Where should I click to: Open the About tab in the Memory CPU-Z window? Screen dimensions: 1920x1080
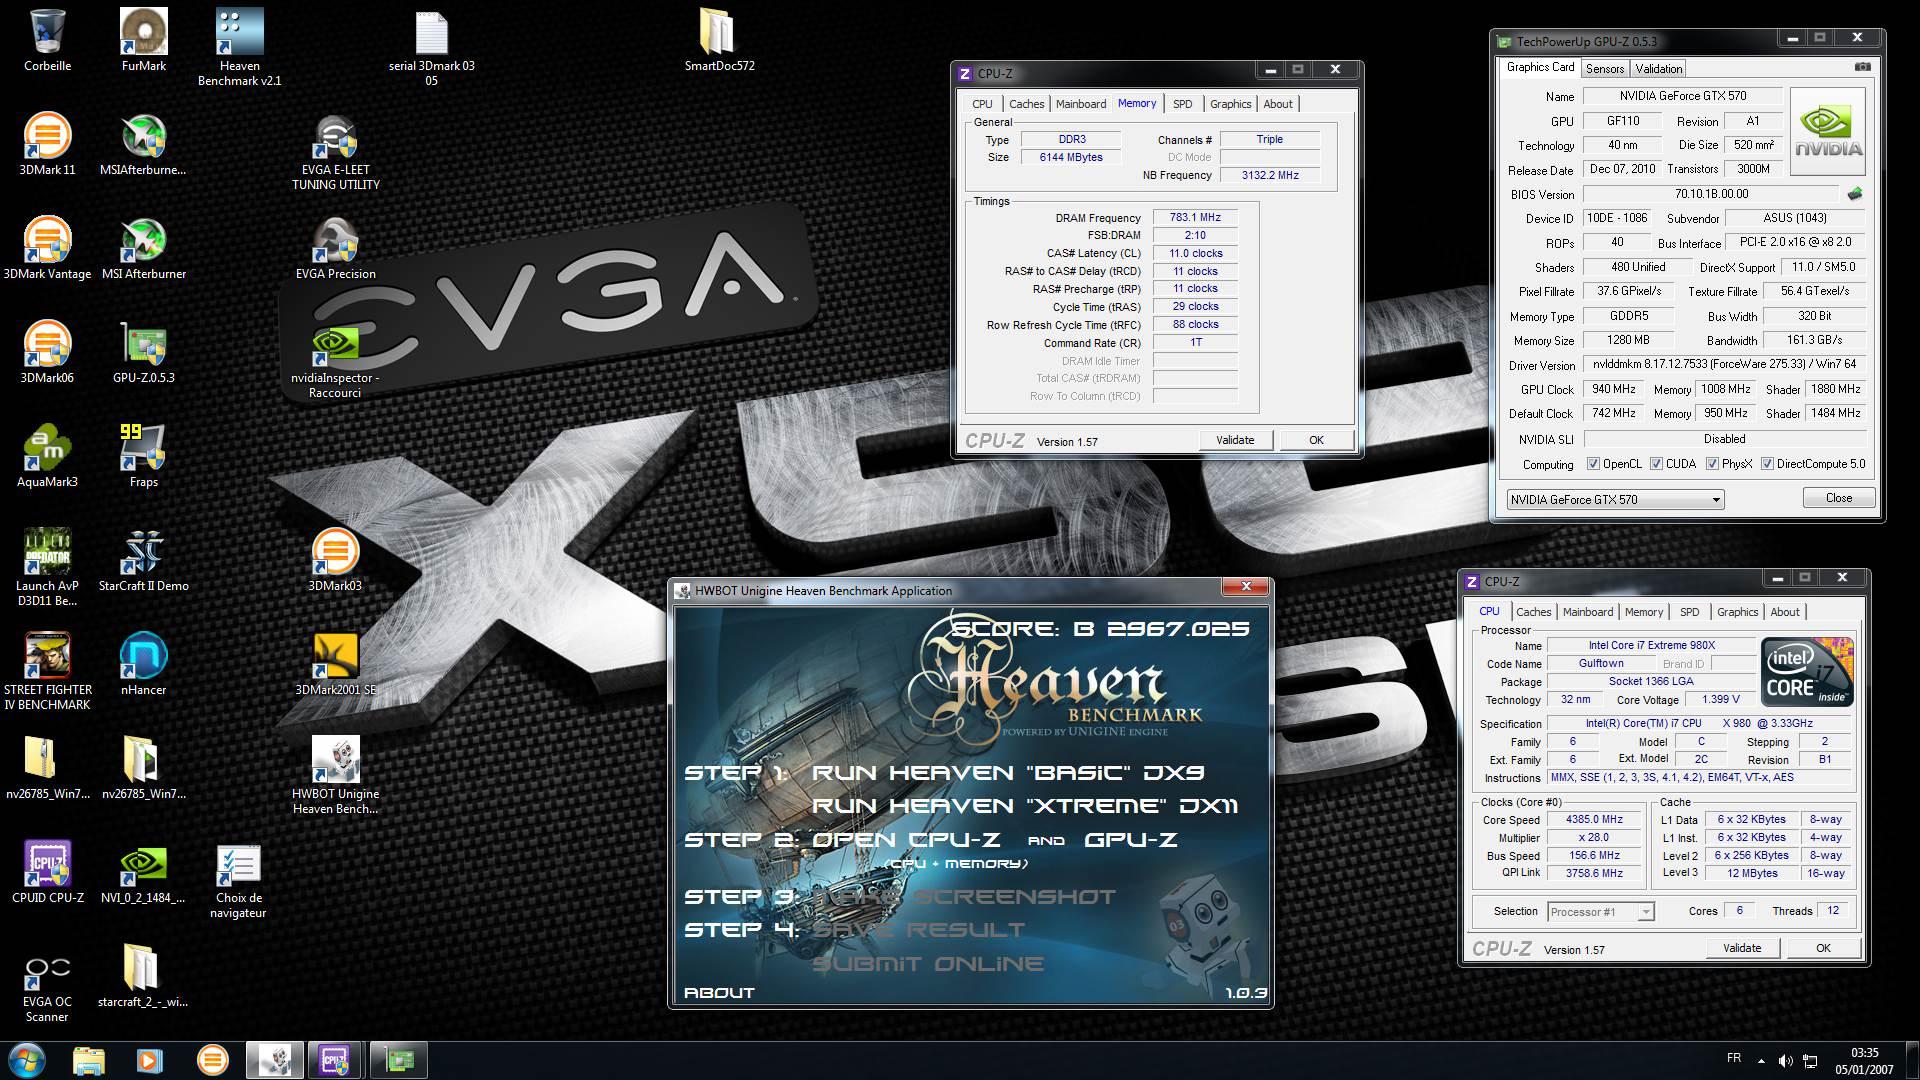click(1277, 104)
